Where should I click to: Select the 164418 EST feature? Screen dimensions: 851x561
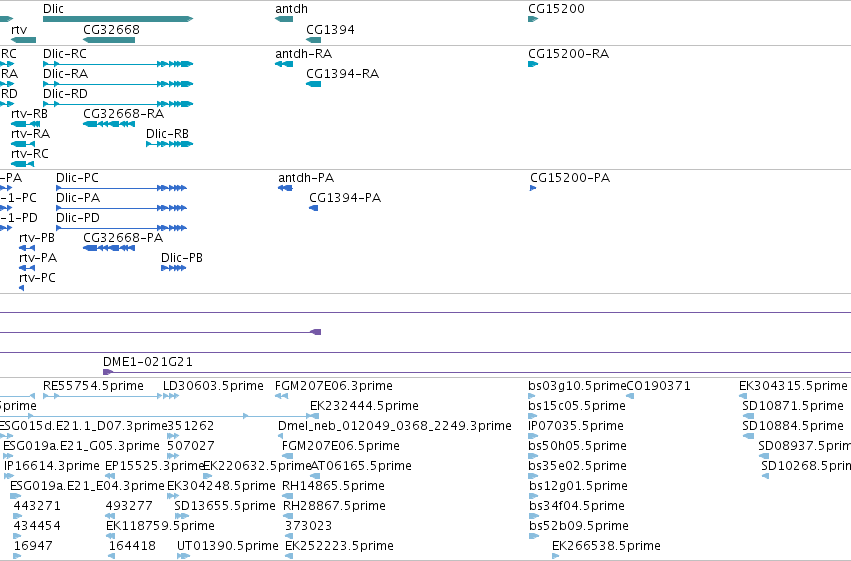click(113, 556)
